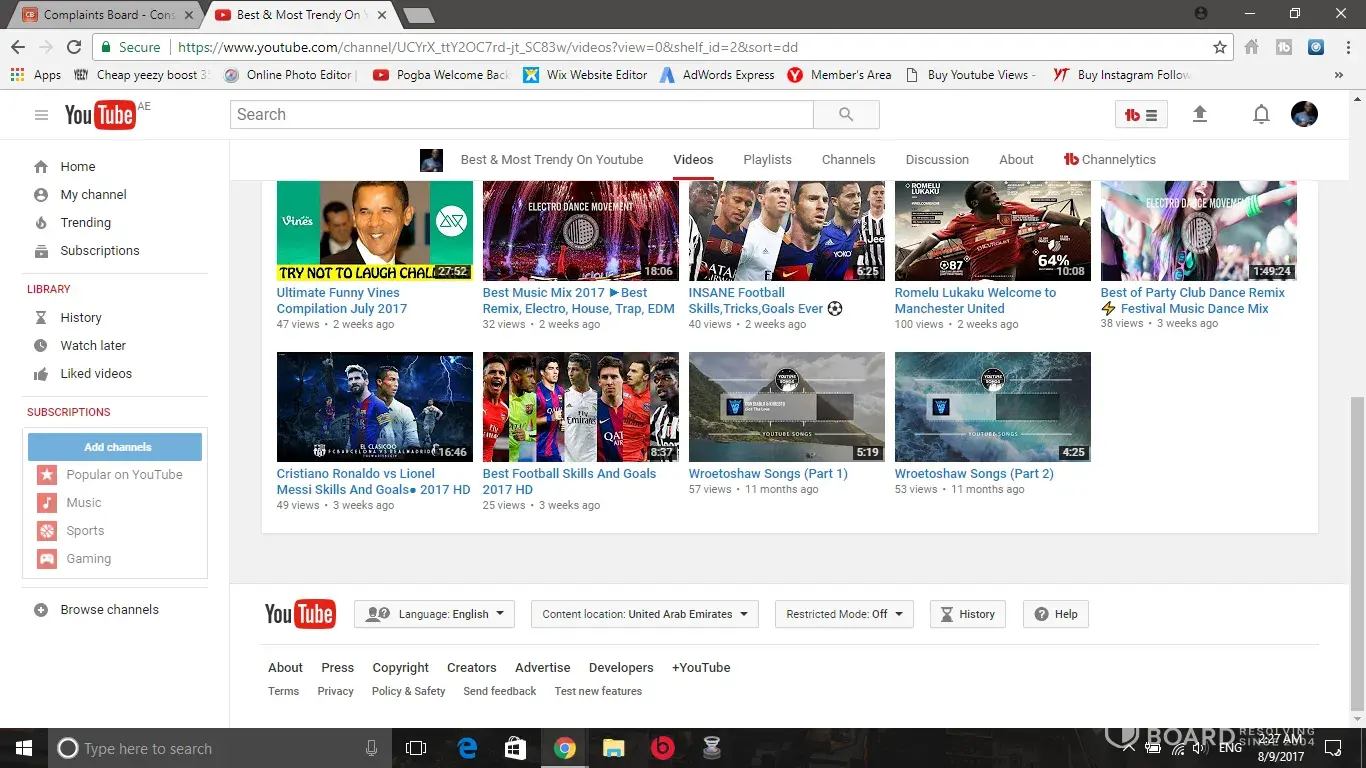The image size is (1366, 768).
Task: Open the account avatar menu
Action: point(1304,115)
